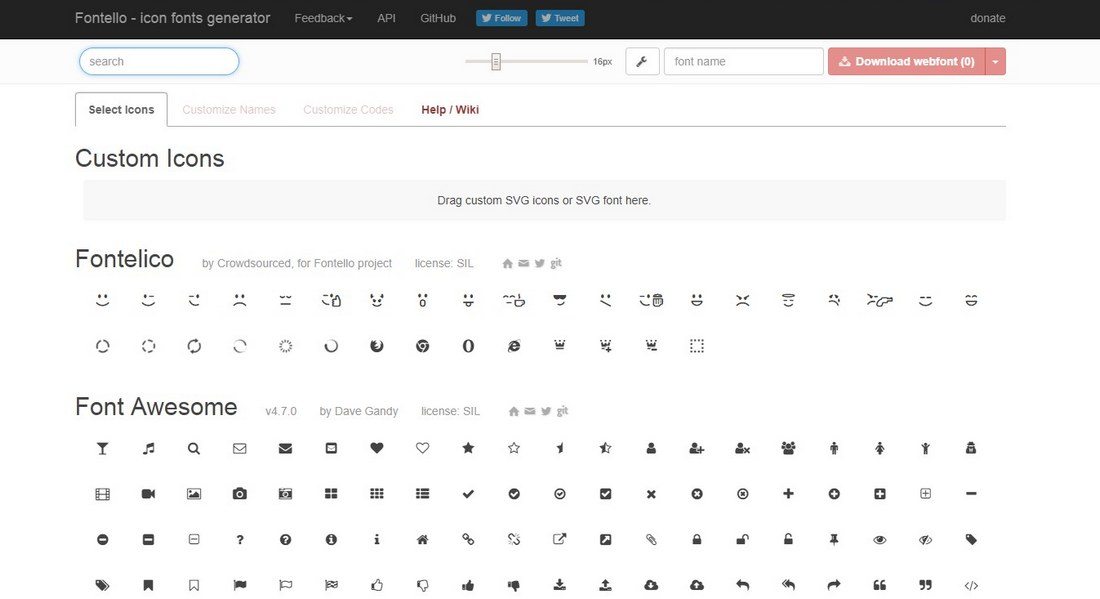
Task: Select the video camera icon
Action: 148,494
